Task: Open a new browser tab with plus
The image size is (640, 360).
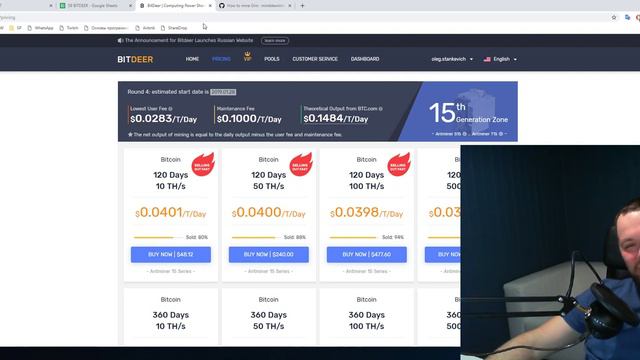Action: pos(302,6)
